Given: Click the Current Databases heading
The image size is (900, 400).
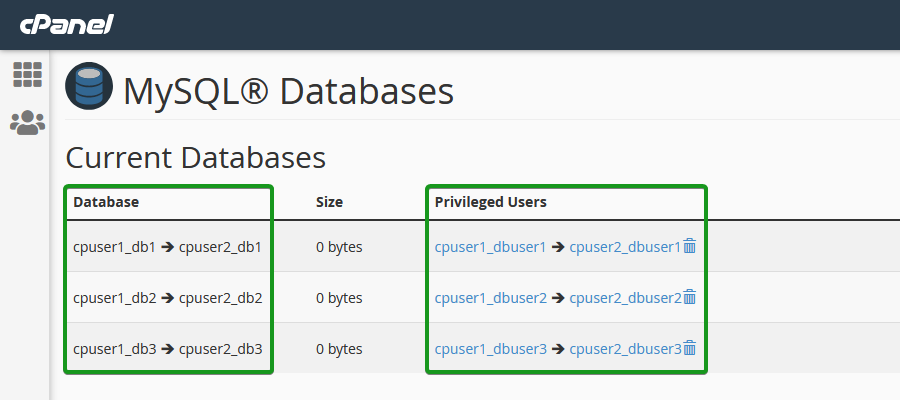Looking at the screenshot, I should 196,158.
